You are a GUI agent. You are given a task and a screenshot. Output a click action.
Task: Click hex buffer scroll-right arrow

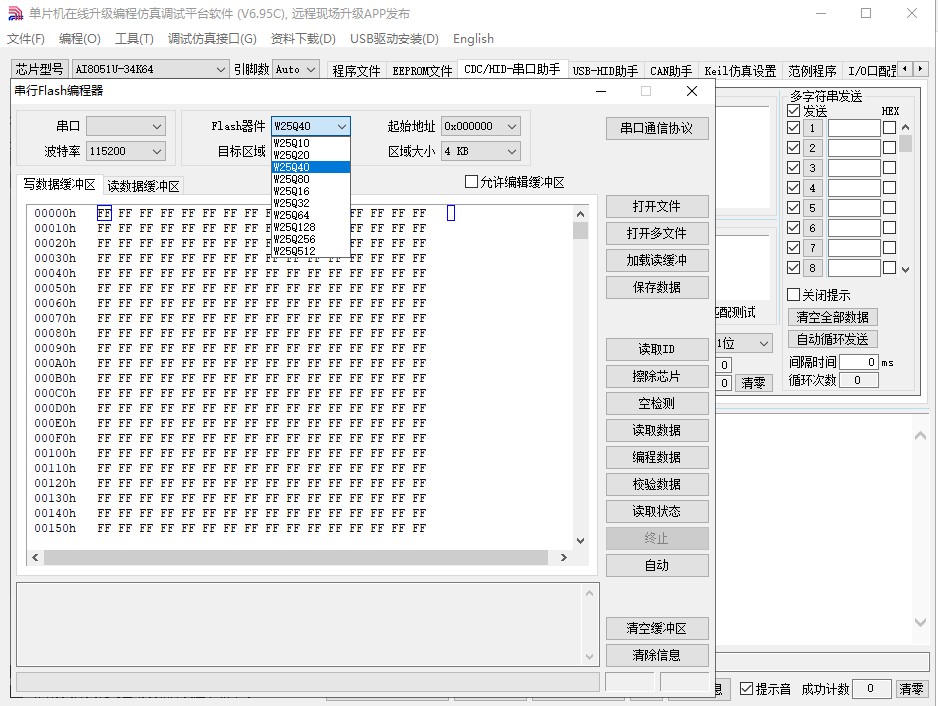[565, 557]
